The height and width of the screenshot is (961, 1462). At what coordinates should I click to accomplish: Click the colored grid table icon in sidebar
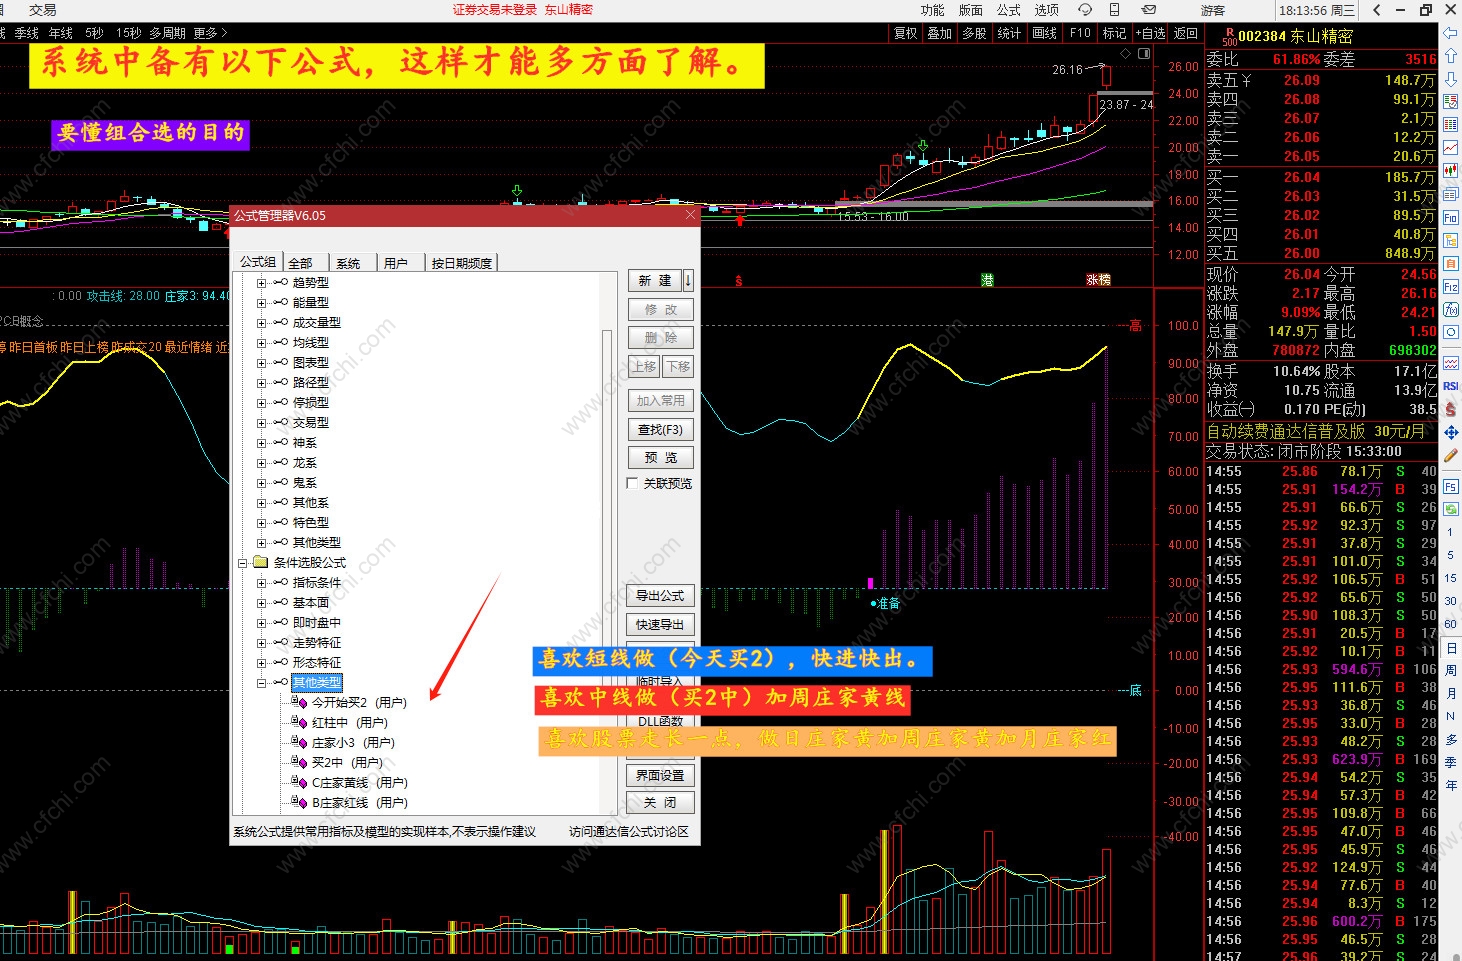point(1451,124)
